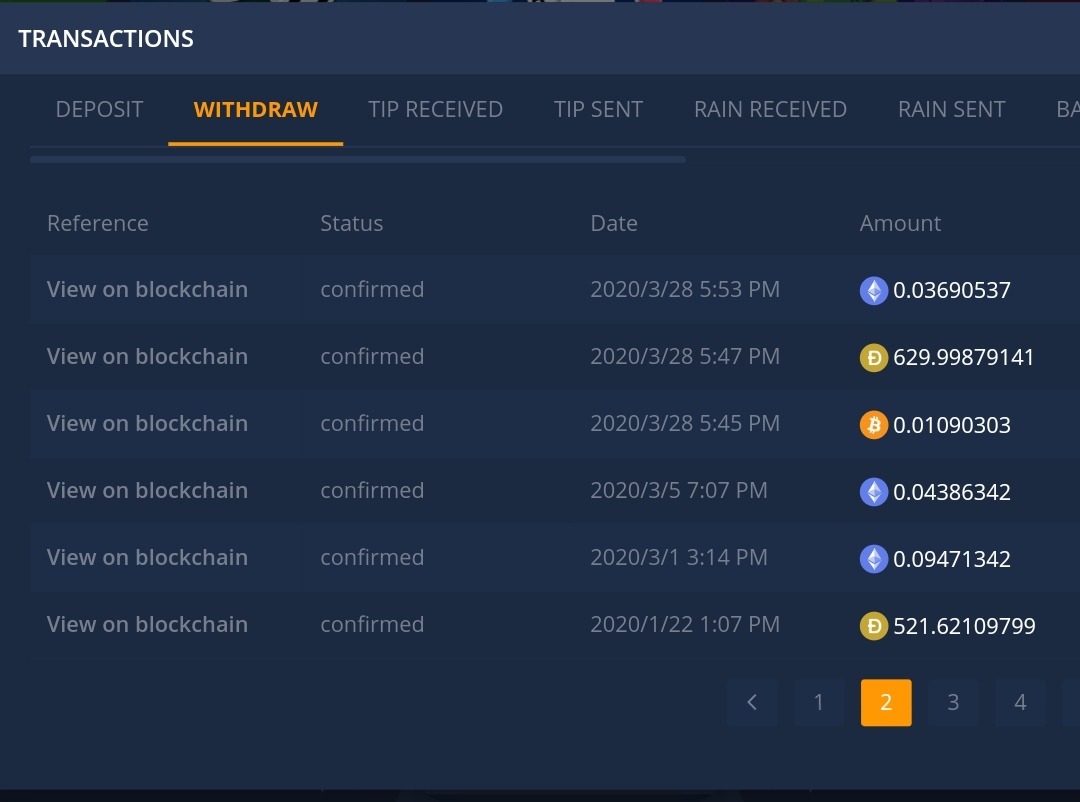View 2020/3/5 transaction on blockchain
The width and height of the screenshot is (1080, 802).
147,490
